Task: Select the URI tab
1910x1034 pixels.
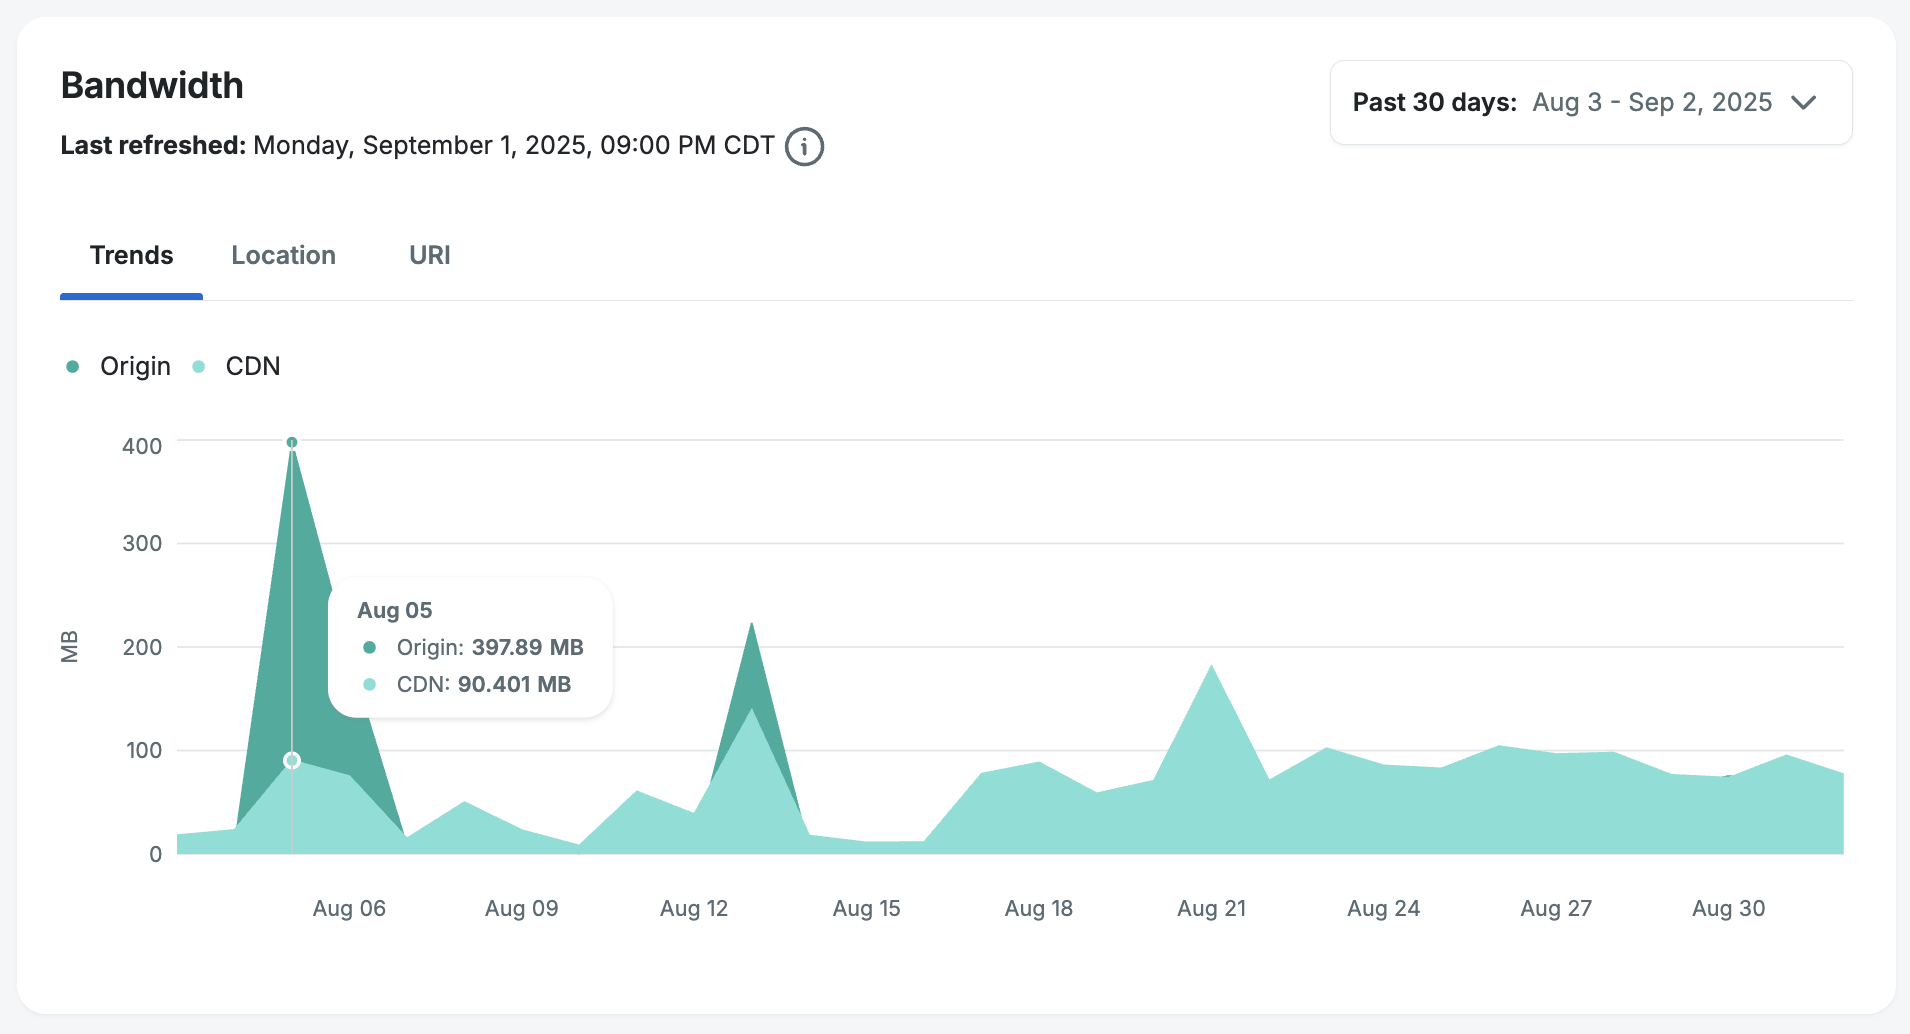Action: tap(429, 256)
